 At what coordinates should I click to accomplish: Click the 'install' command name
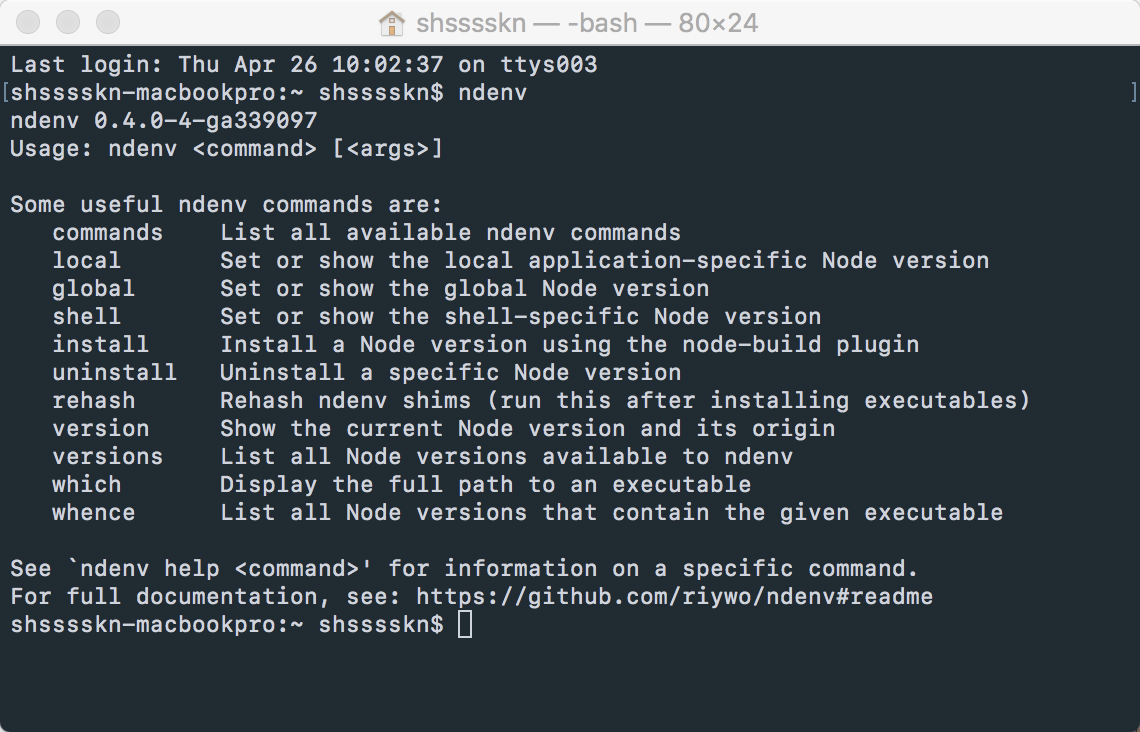click(x=100, y=345)
